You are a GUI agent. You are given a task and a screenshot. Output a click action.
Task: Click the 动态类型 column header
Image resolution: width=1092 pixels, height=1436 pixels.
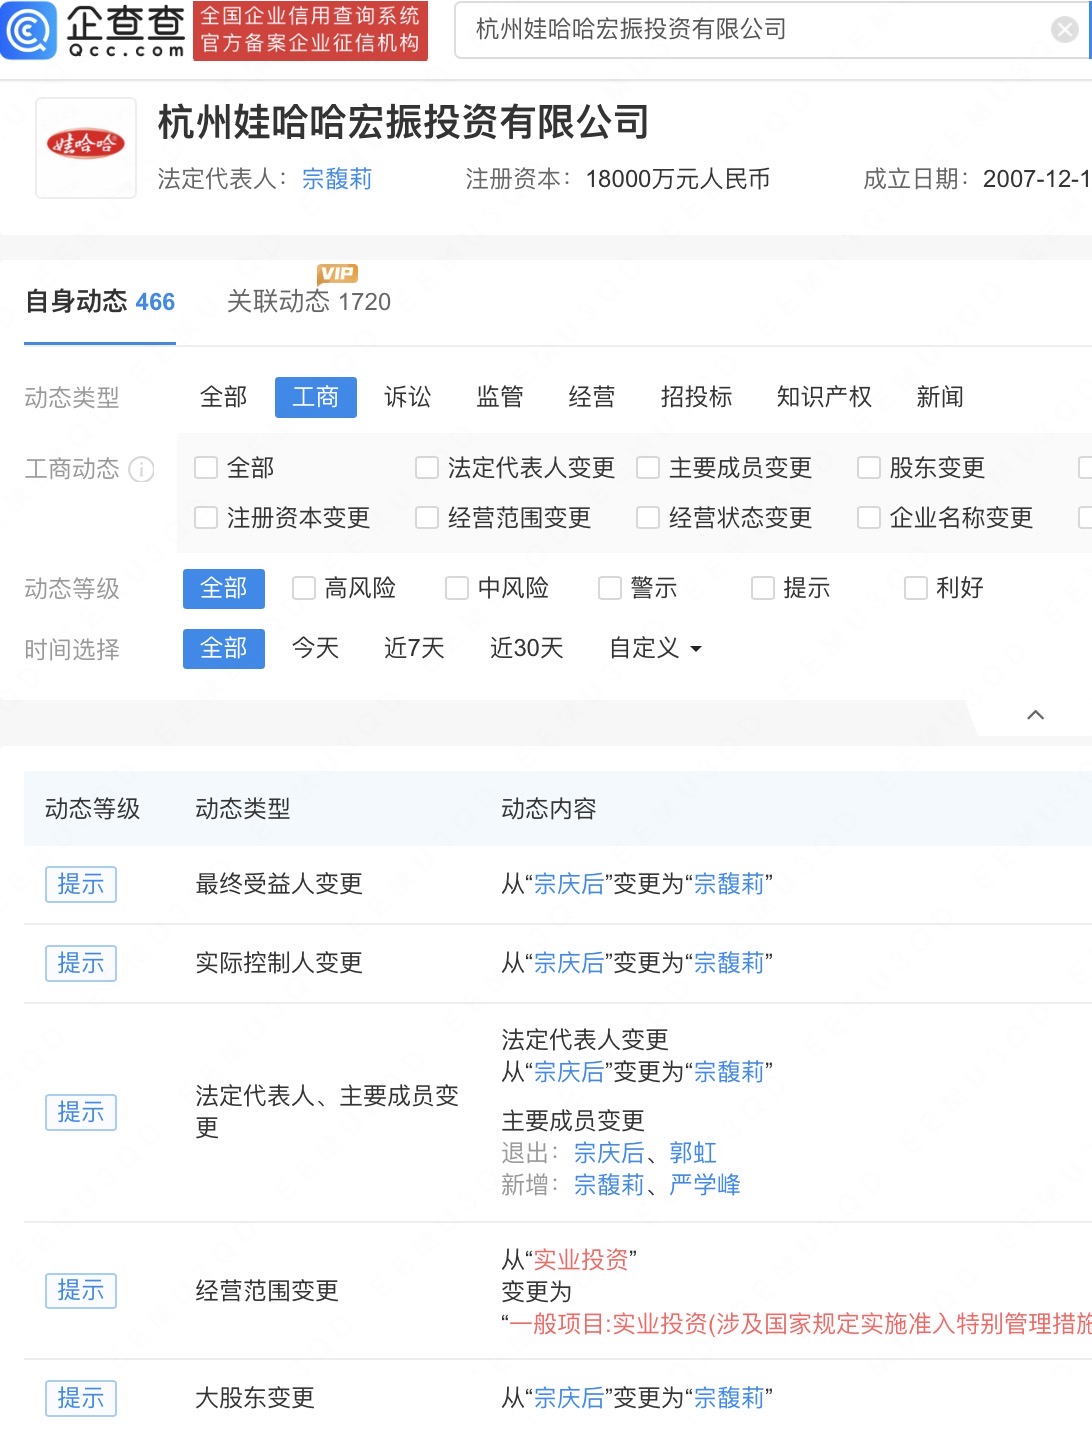[243, 809]
